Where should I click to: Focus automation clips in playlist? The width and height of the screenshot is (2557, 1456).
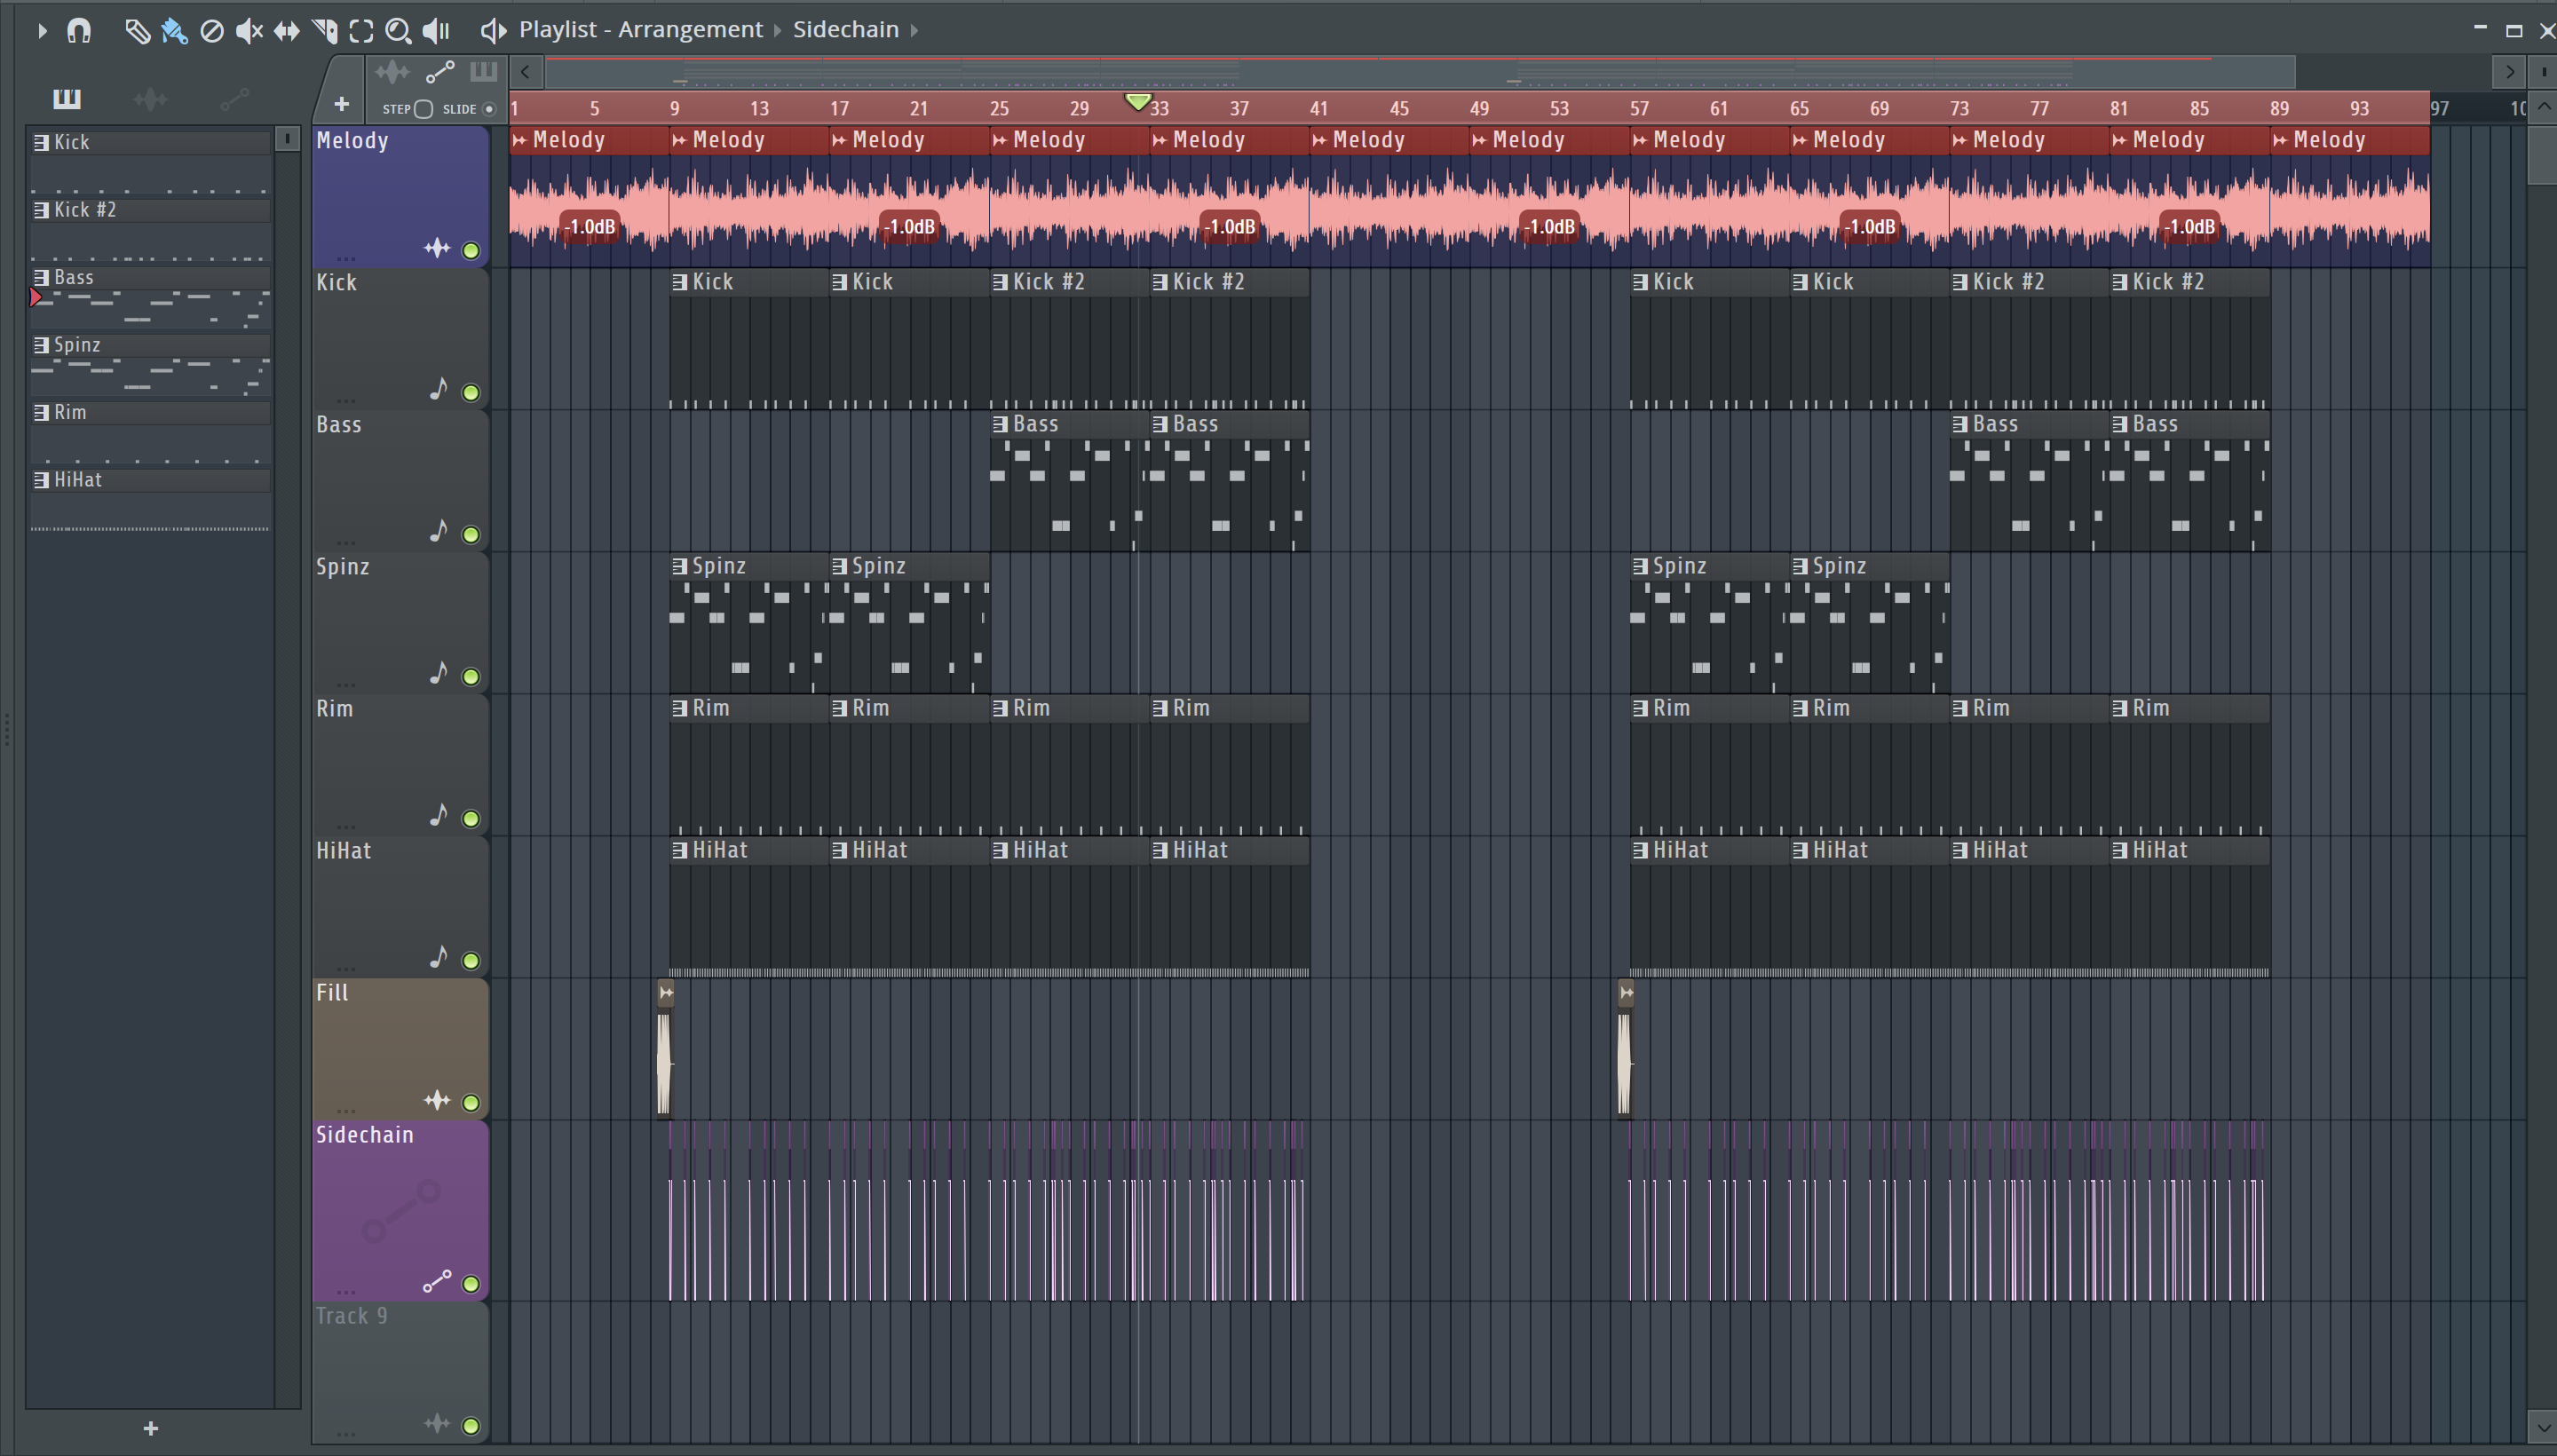pyautogui.click(x=440, y=72)
